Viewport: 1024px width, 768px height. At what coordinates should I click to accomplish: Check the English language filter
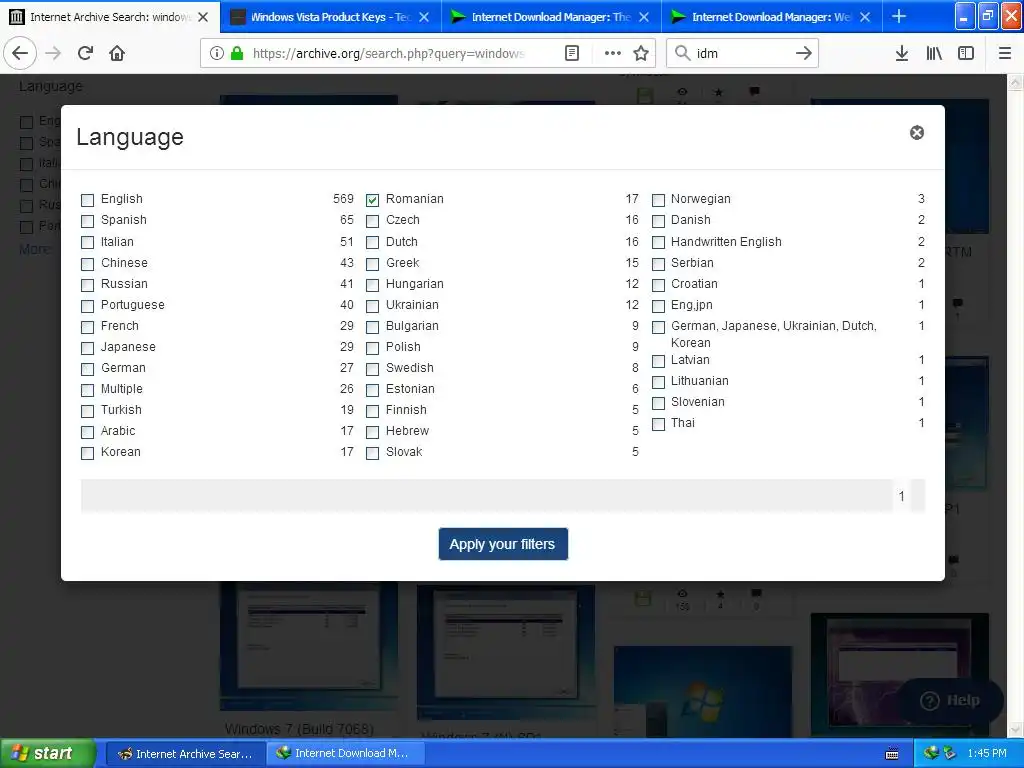[x=88, y=200]
